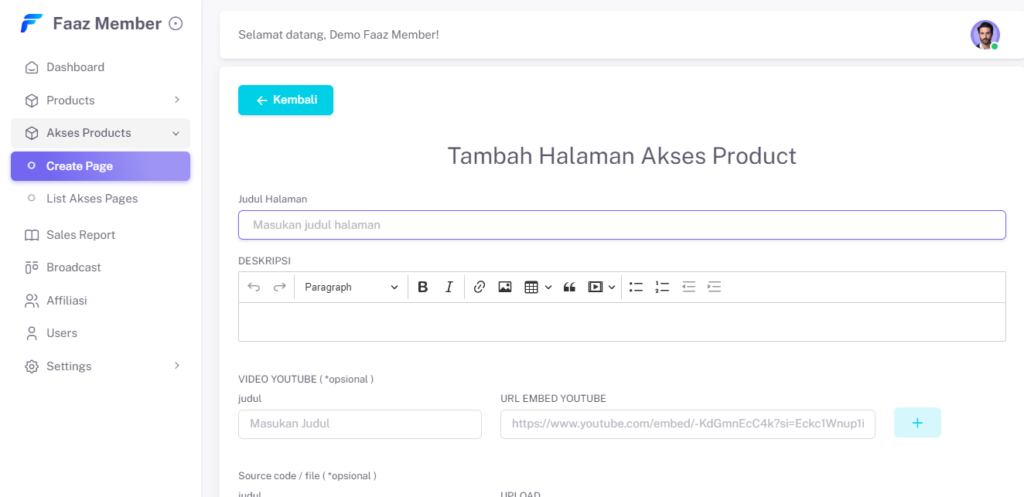Open the Paragraph style dropdown
1024x497 pixels.
point(350,287)
